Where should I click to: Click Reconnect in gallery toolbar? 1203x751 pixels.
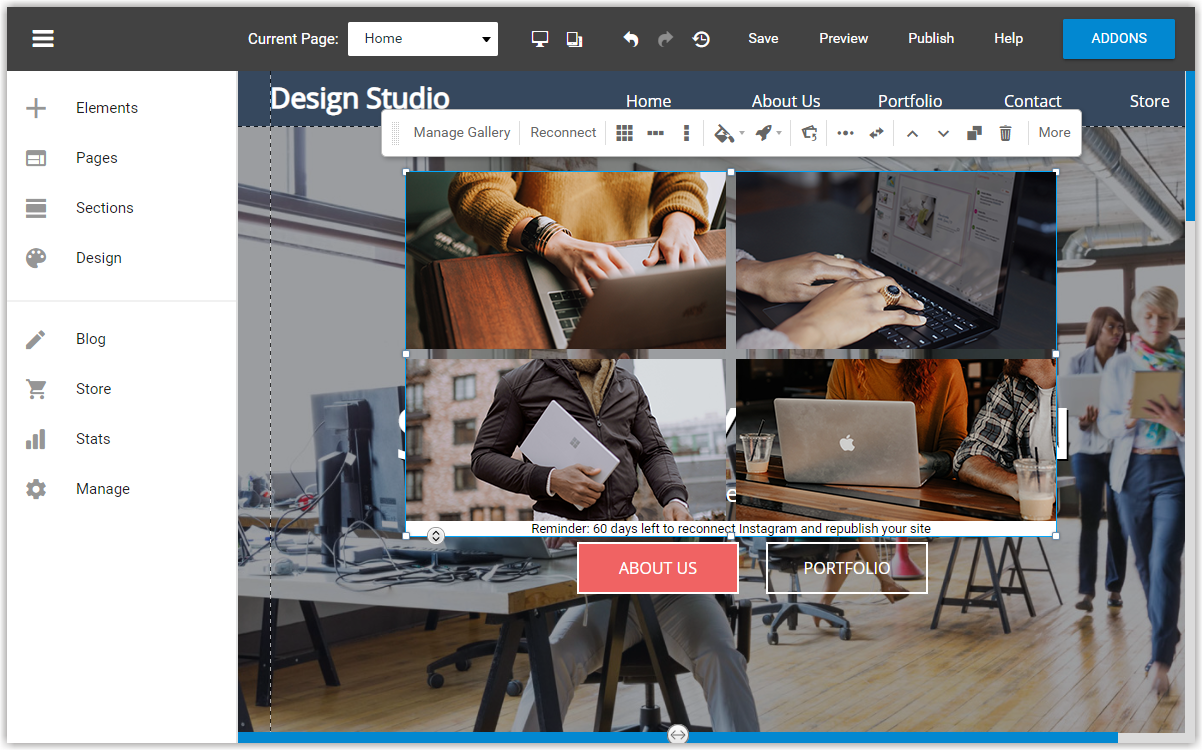pos(563,133)
